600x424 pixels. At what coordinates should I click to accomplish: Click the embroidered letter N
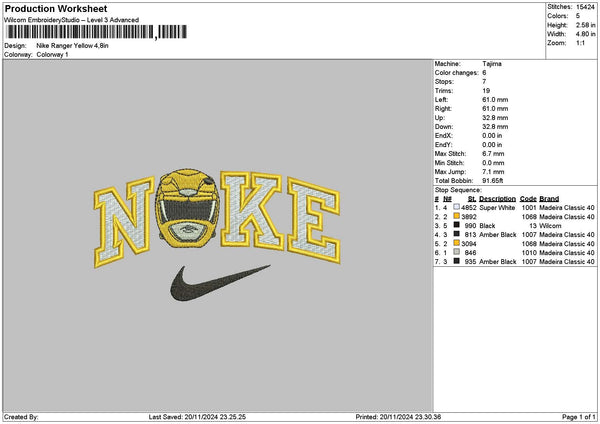tap(124, 222)
